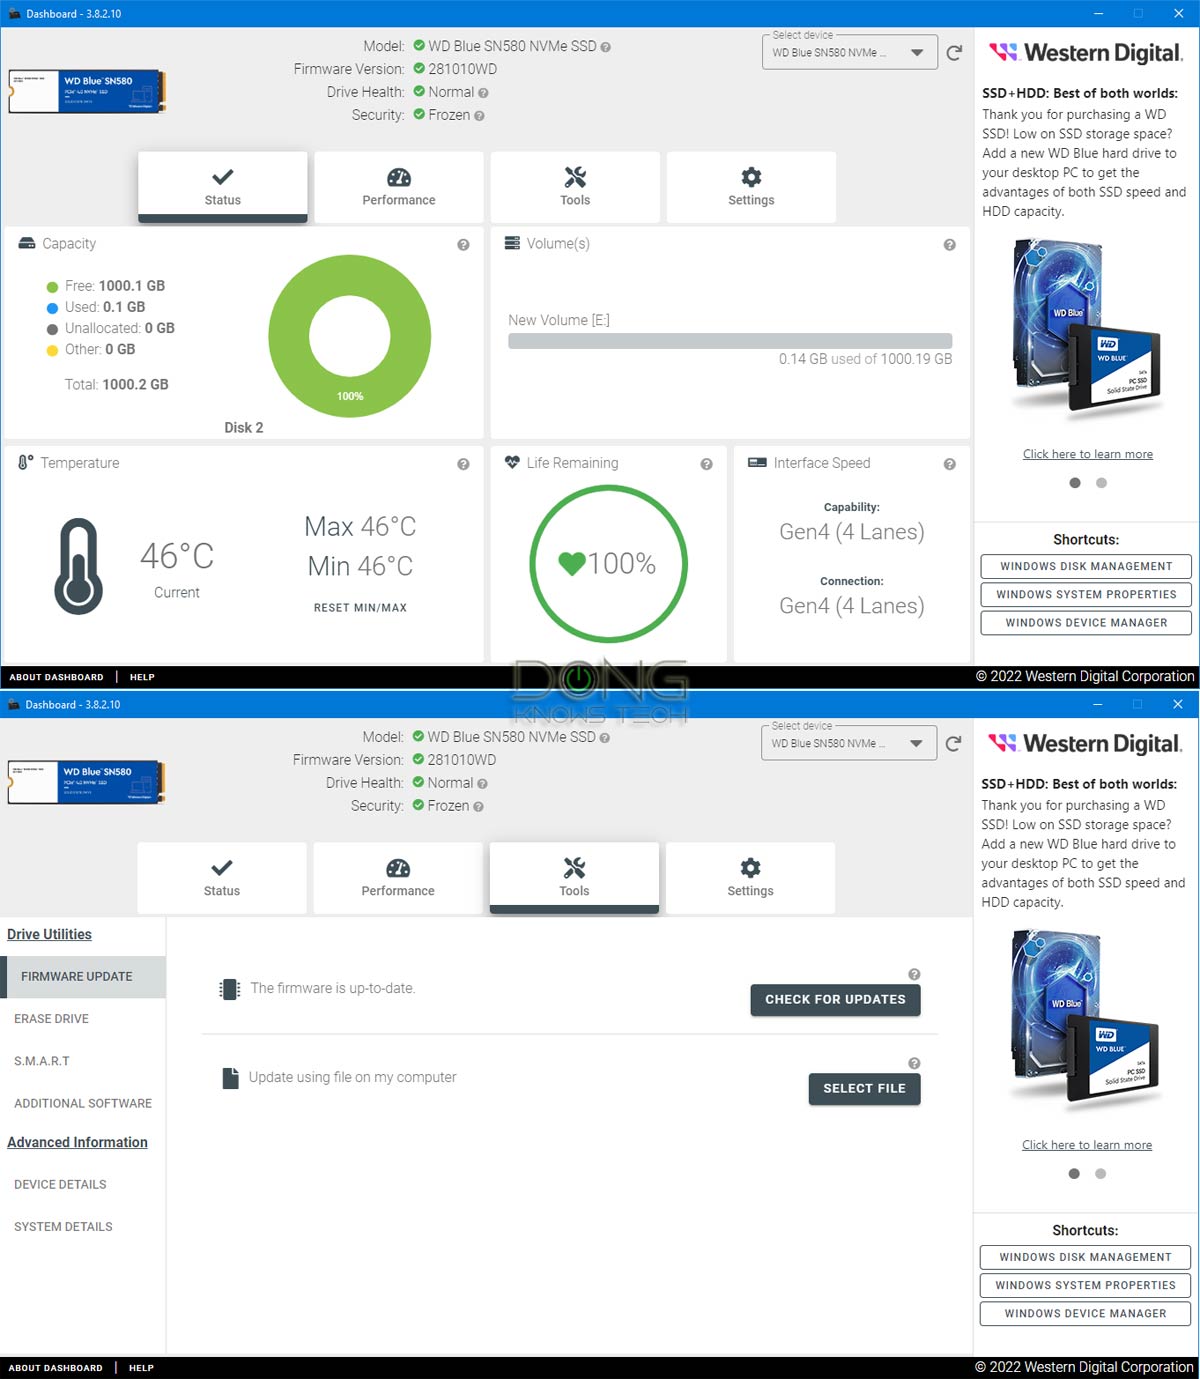
Task: Click refresh icon in the Status view window
Action: [954, 53]
